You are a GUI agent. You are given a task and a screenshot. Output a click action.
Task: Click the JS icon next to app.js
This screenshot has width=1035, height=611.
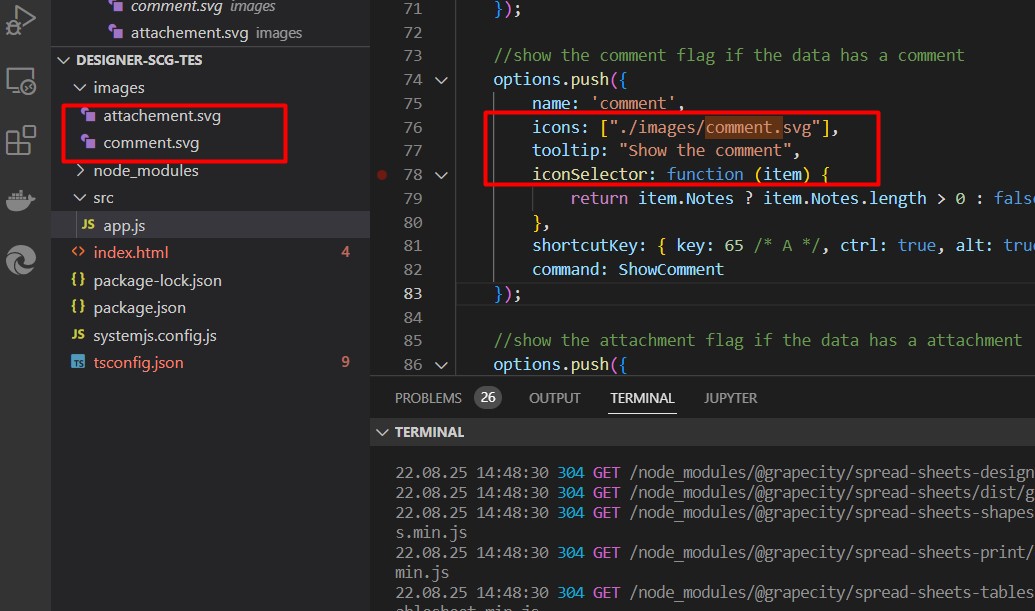(x=87, y=226)
